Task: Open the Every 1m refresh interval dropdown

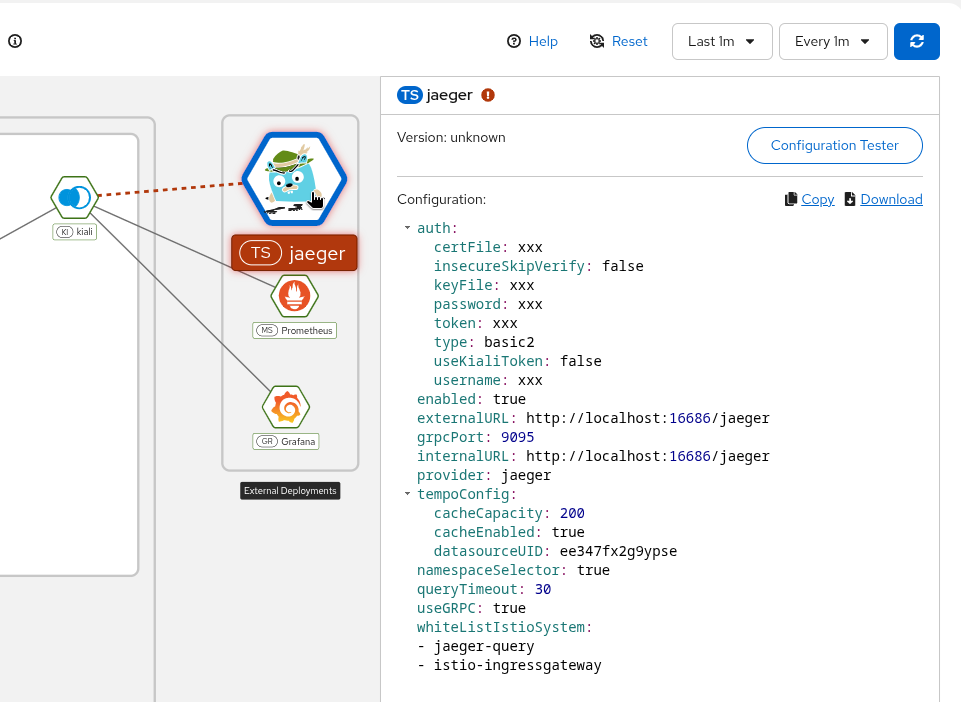Action: pyautogui.click(x=832, y=41)
